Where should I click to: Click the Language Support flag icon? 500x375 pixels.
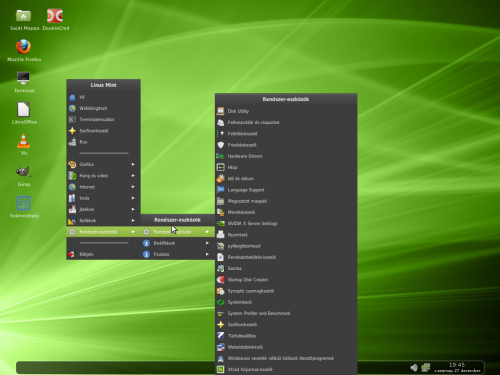click(x=220, y=190)
